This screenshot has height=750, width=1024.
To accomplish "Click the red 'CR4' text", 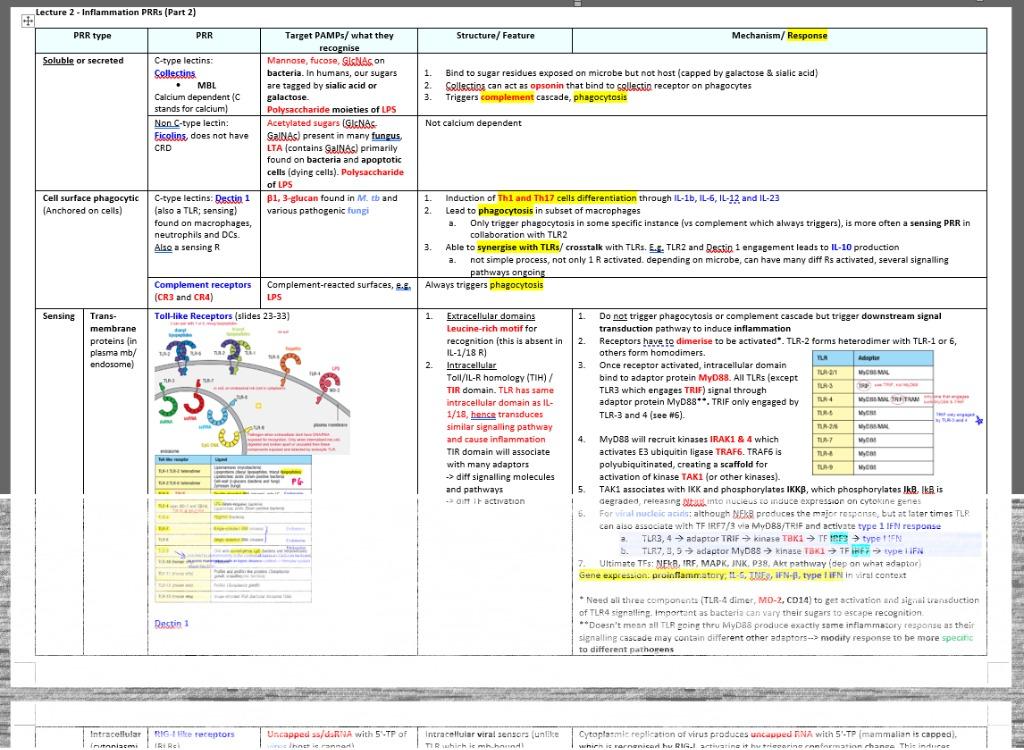I will click(202, 297).
